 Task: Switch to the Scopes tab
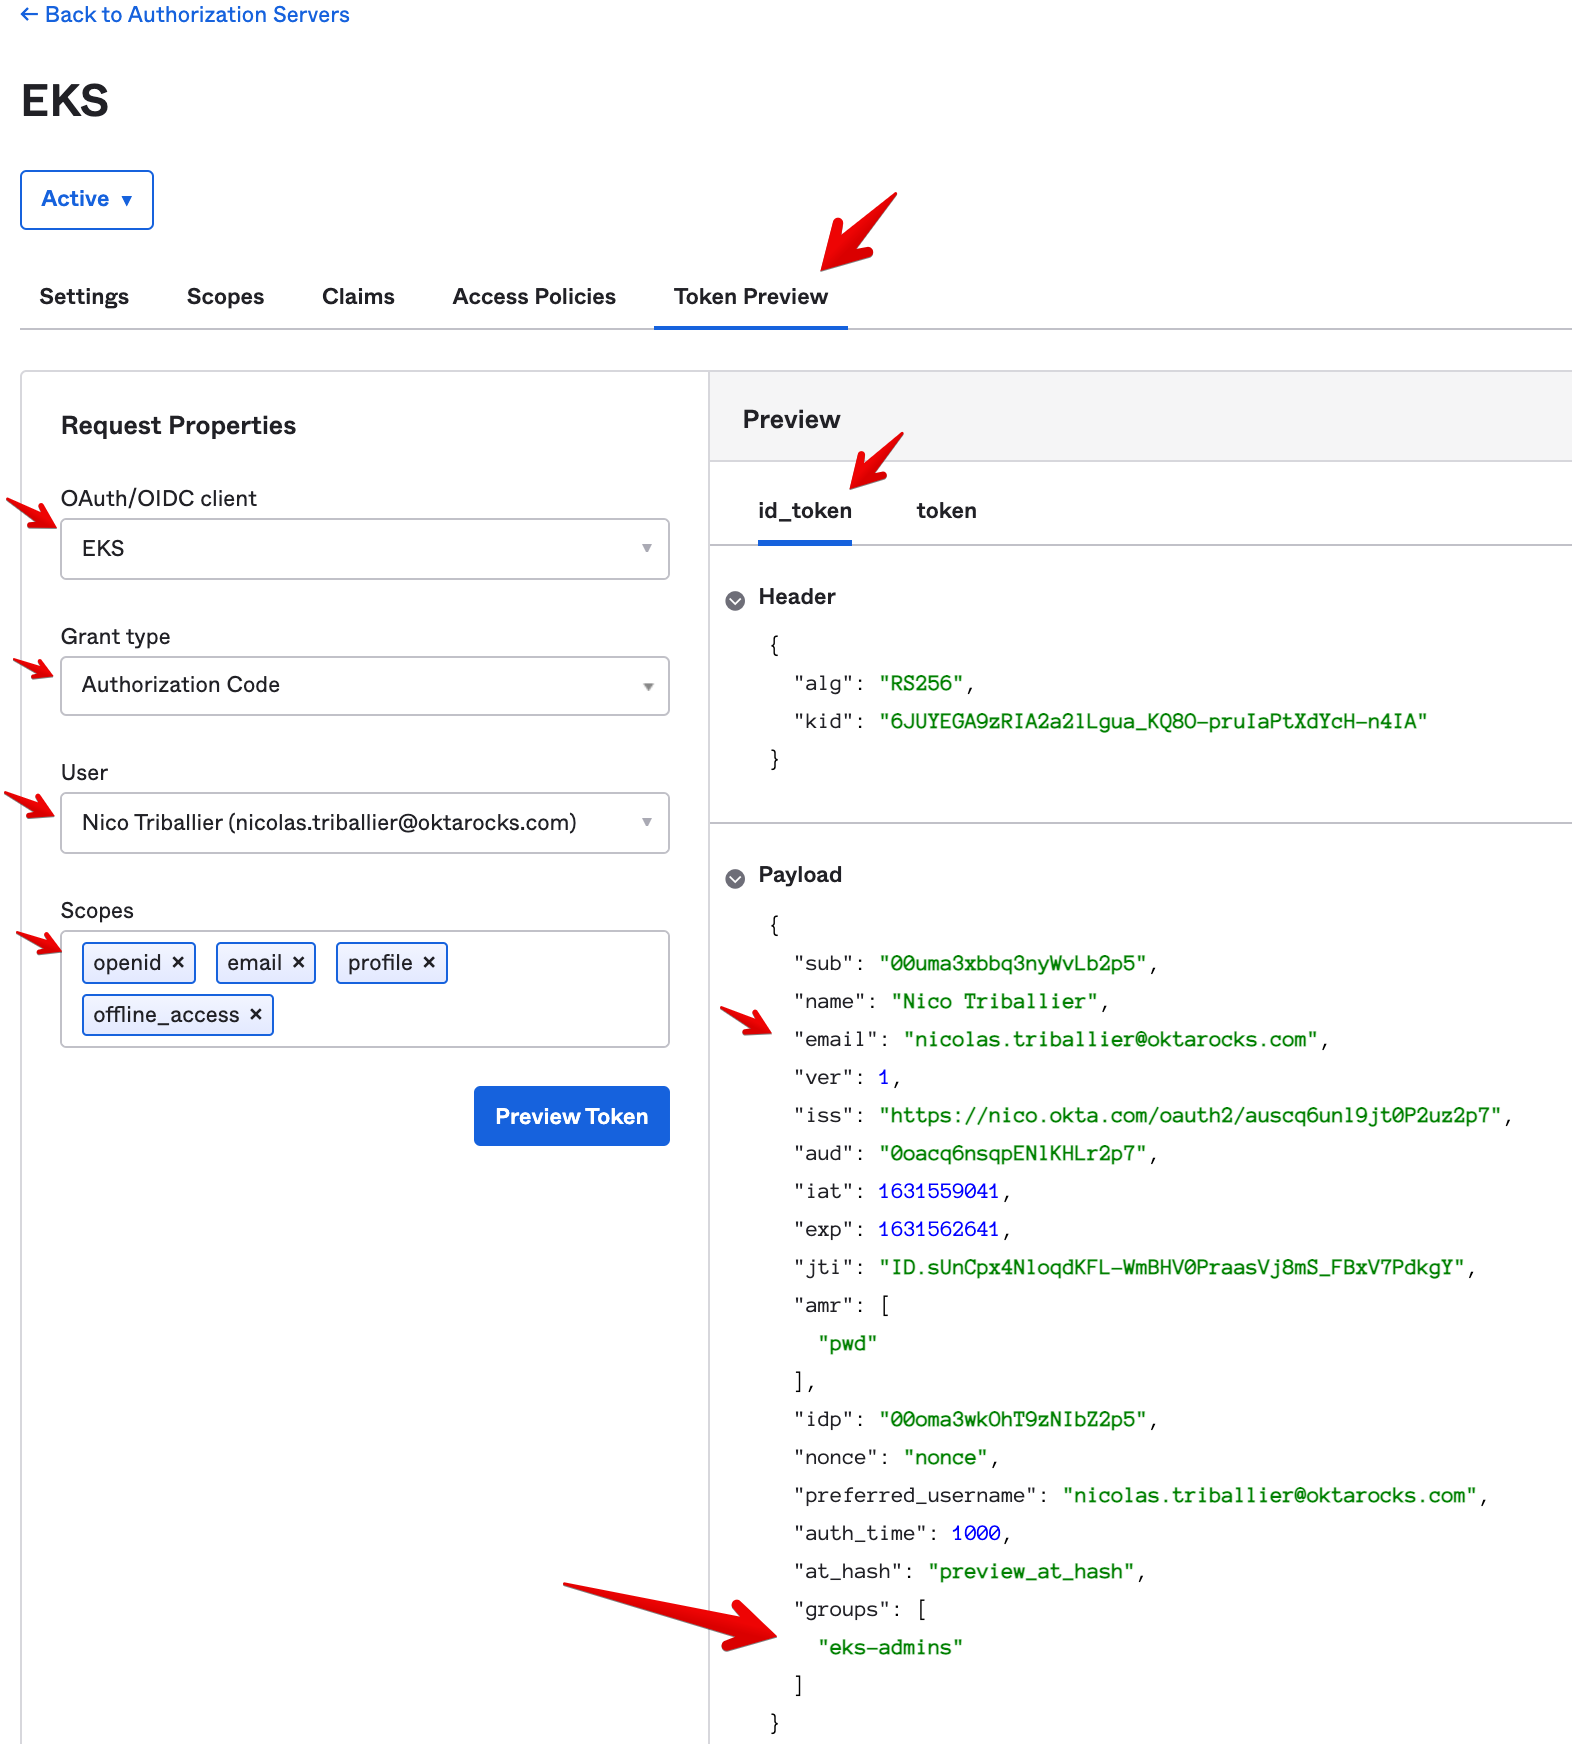pos(225,297)
